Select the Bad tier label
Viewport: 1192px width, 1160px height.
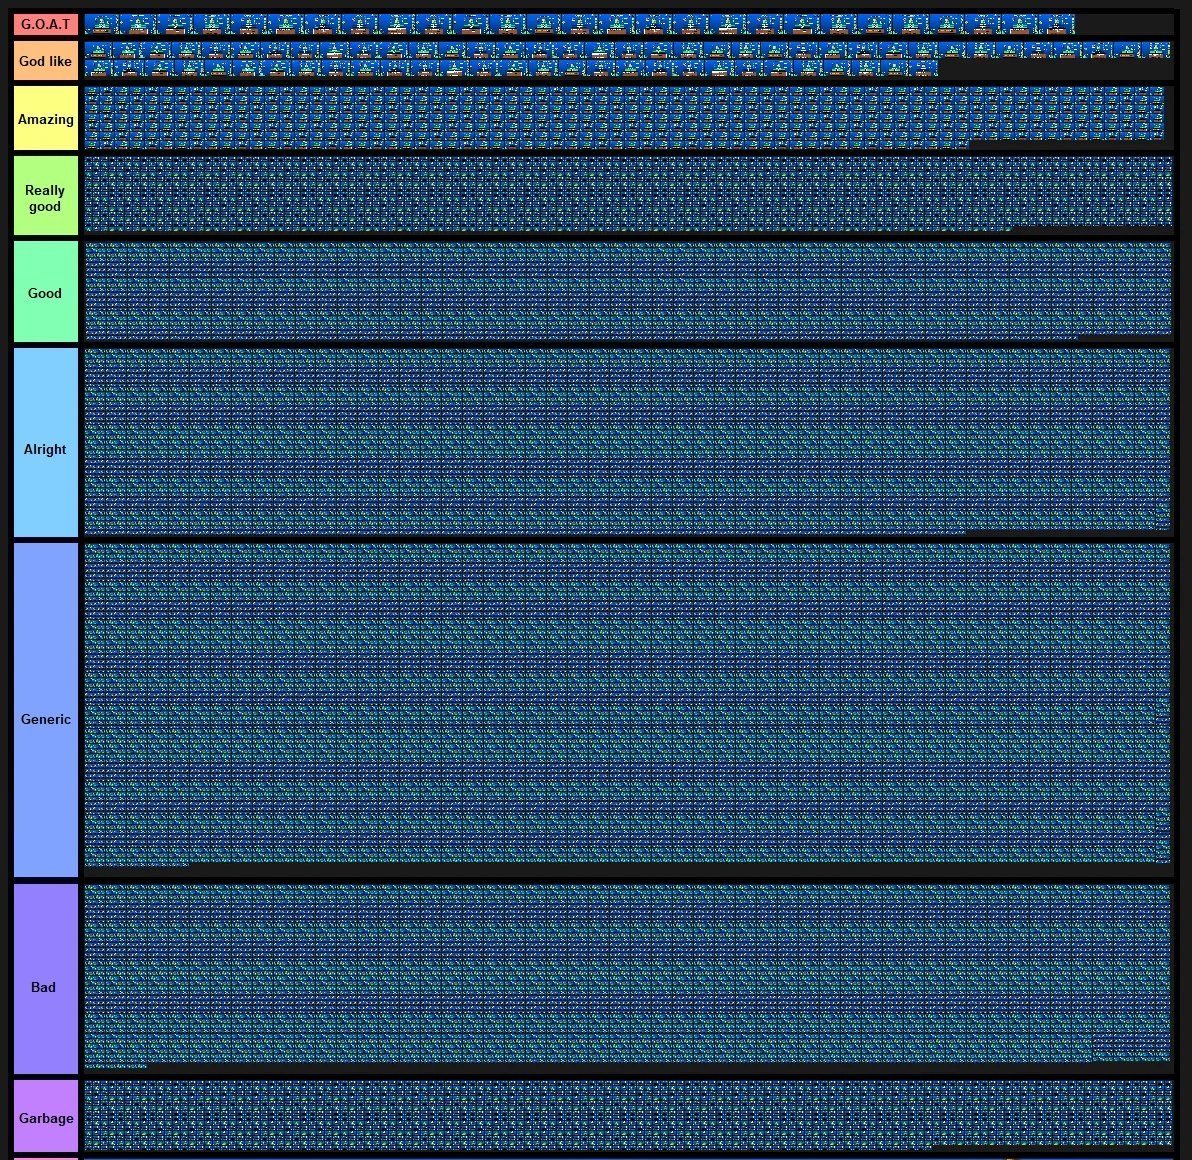click(x=45, y=986)
